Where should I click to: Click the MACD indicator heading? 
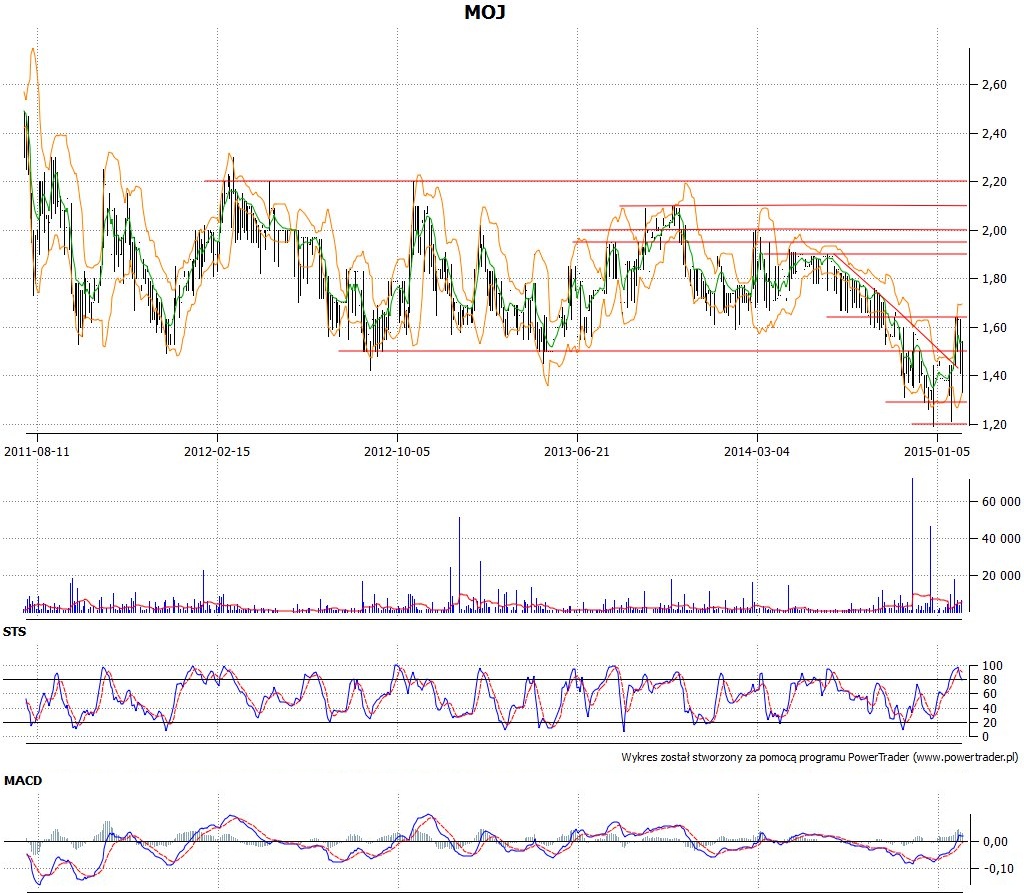23,780
